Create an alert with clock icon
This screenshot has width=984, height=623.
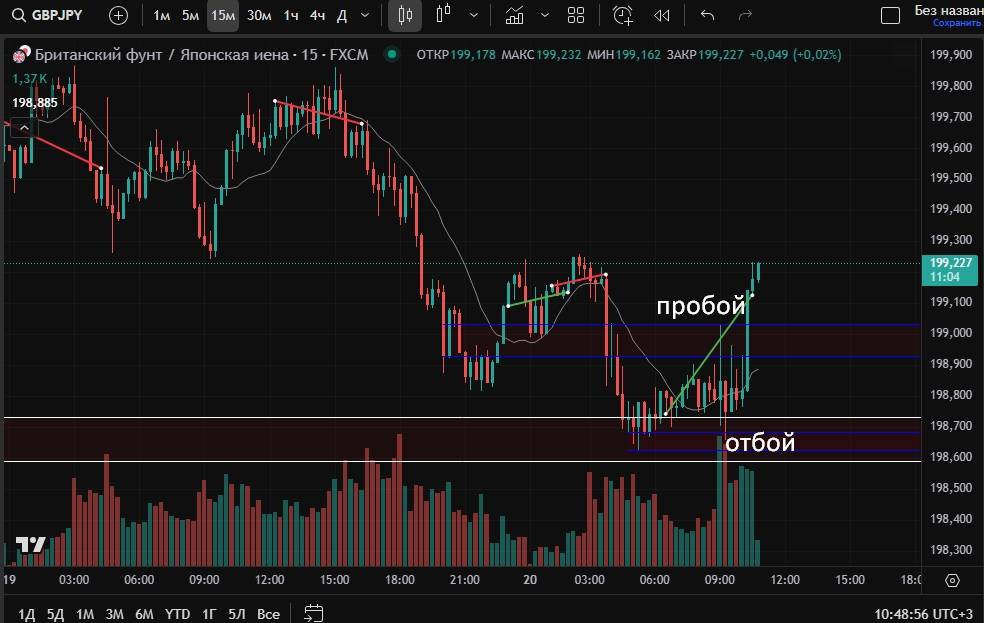pos(622,15)
